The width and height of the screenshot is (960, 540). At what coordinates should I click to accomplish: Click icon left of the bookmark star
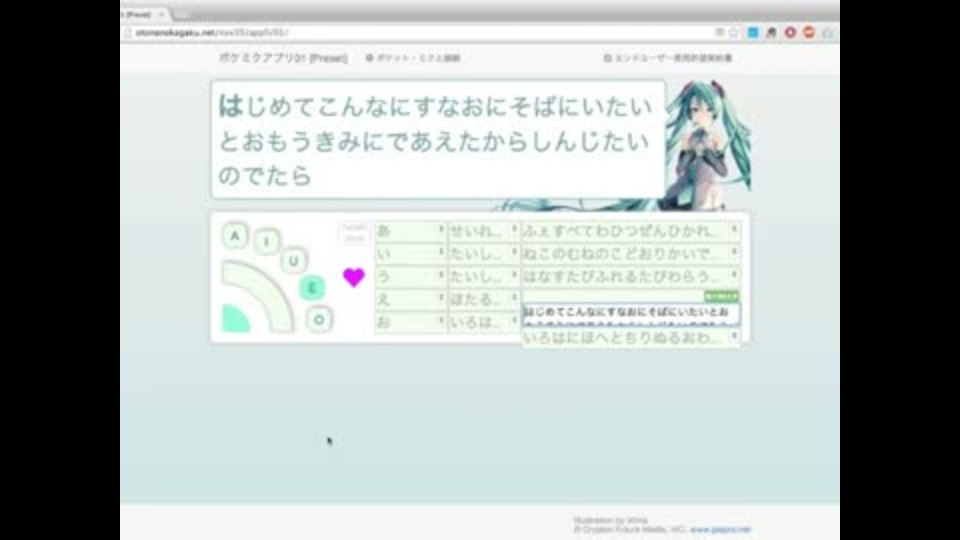[719, 32]
